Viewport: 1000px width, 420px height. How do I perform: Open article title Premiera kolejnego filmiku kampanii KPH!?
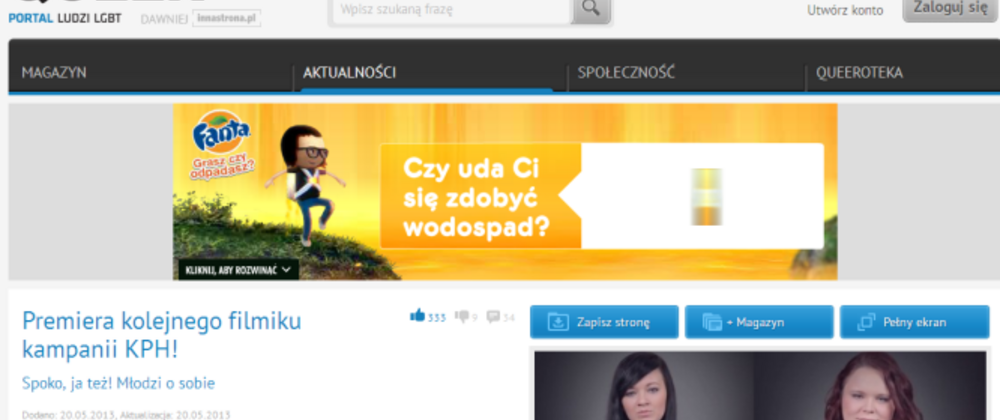pos(161,335)
